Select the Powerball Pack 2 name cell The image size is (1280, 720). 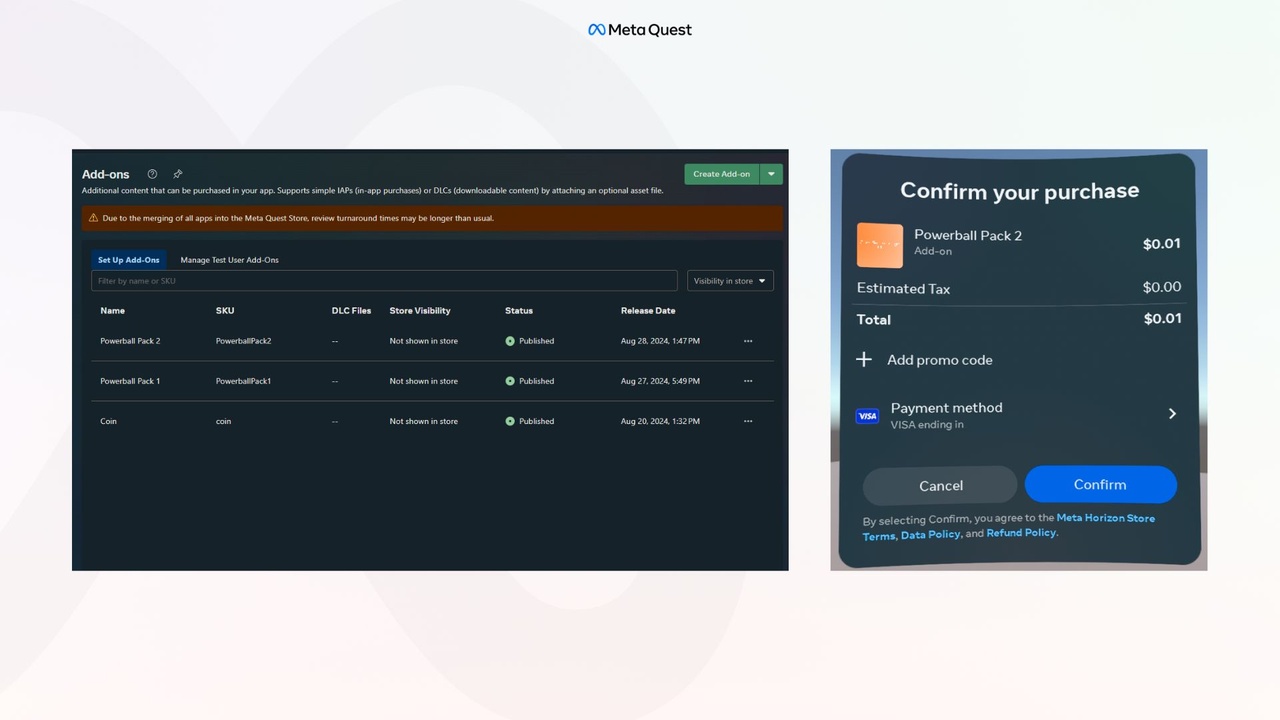point(130,341)
